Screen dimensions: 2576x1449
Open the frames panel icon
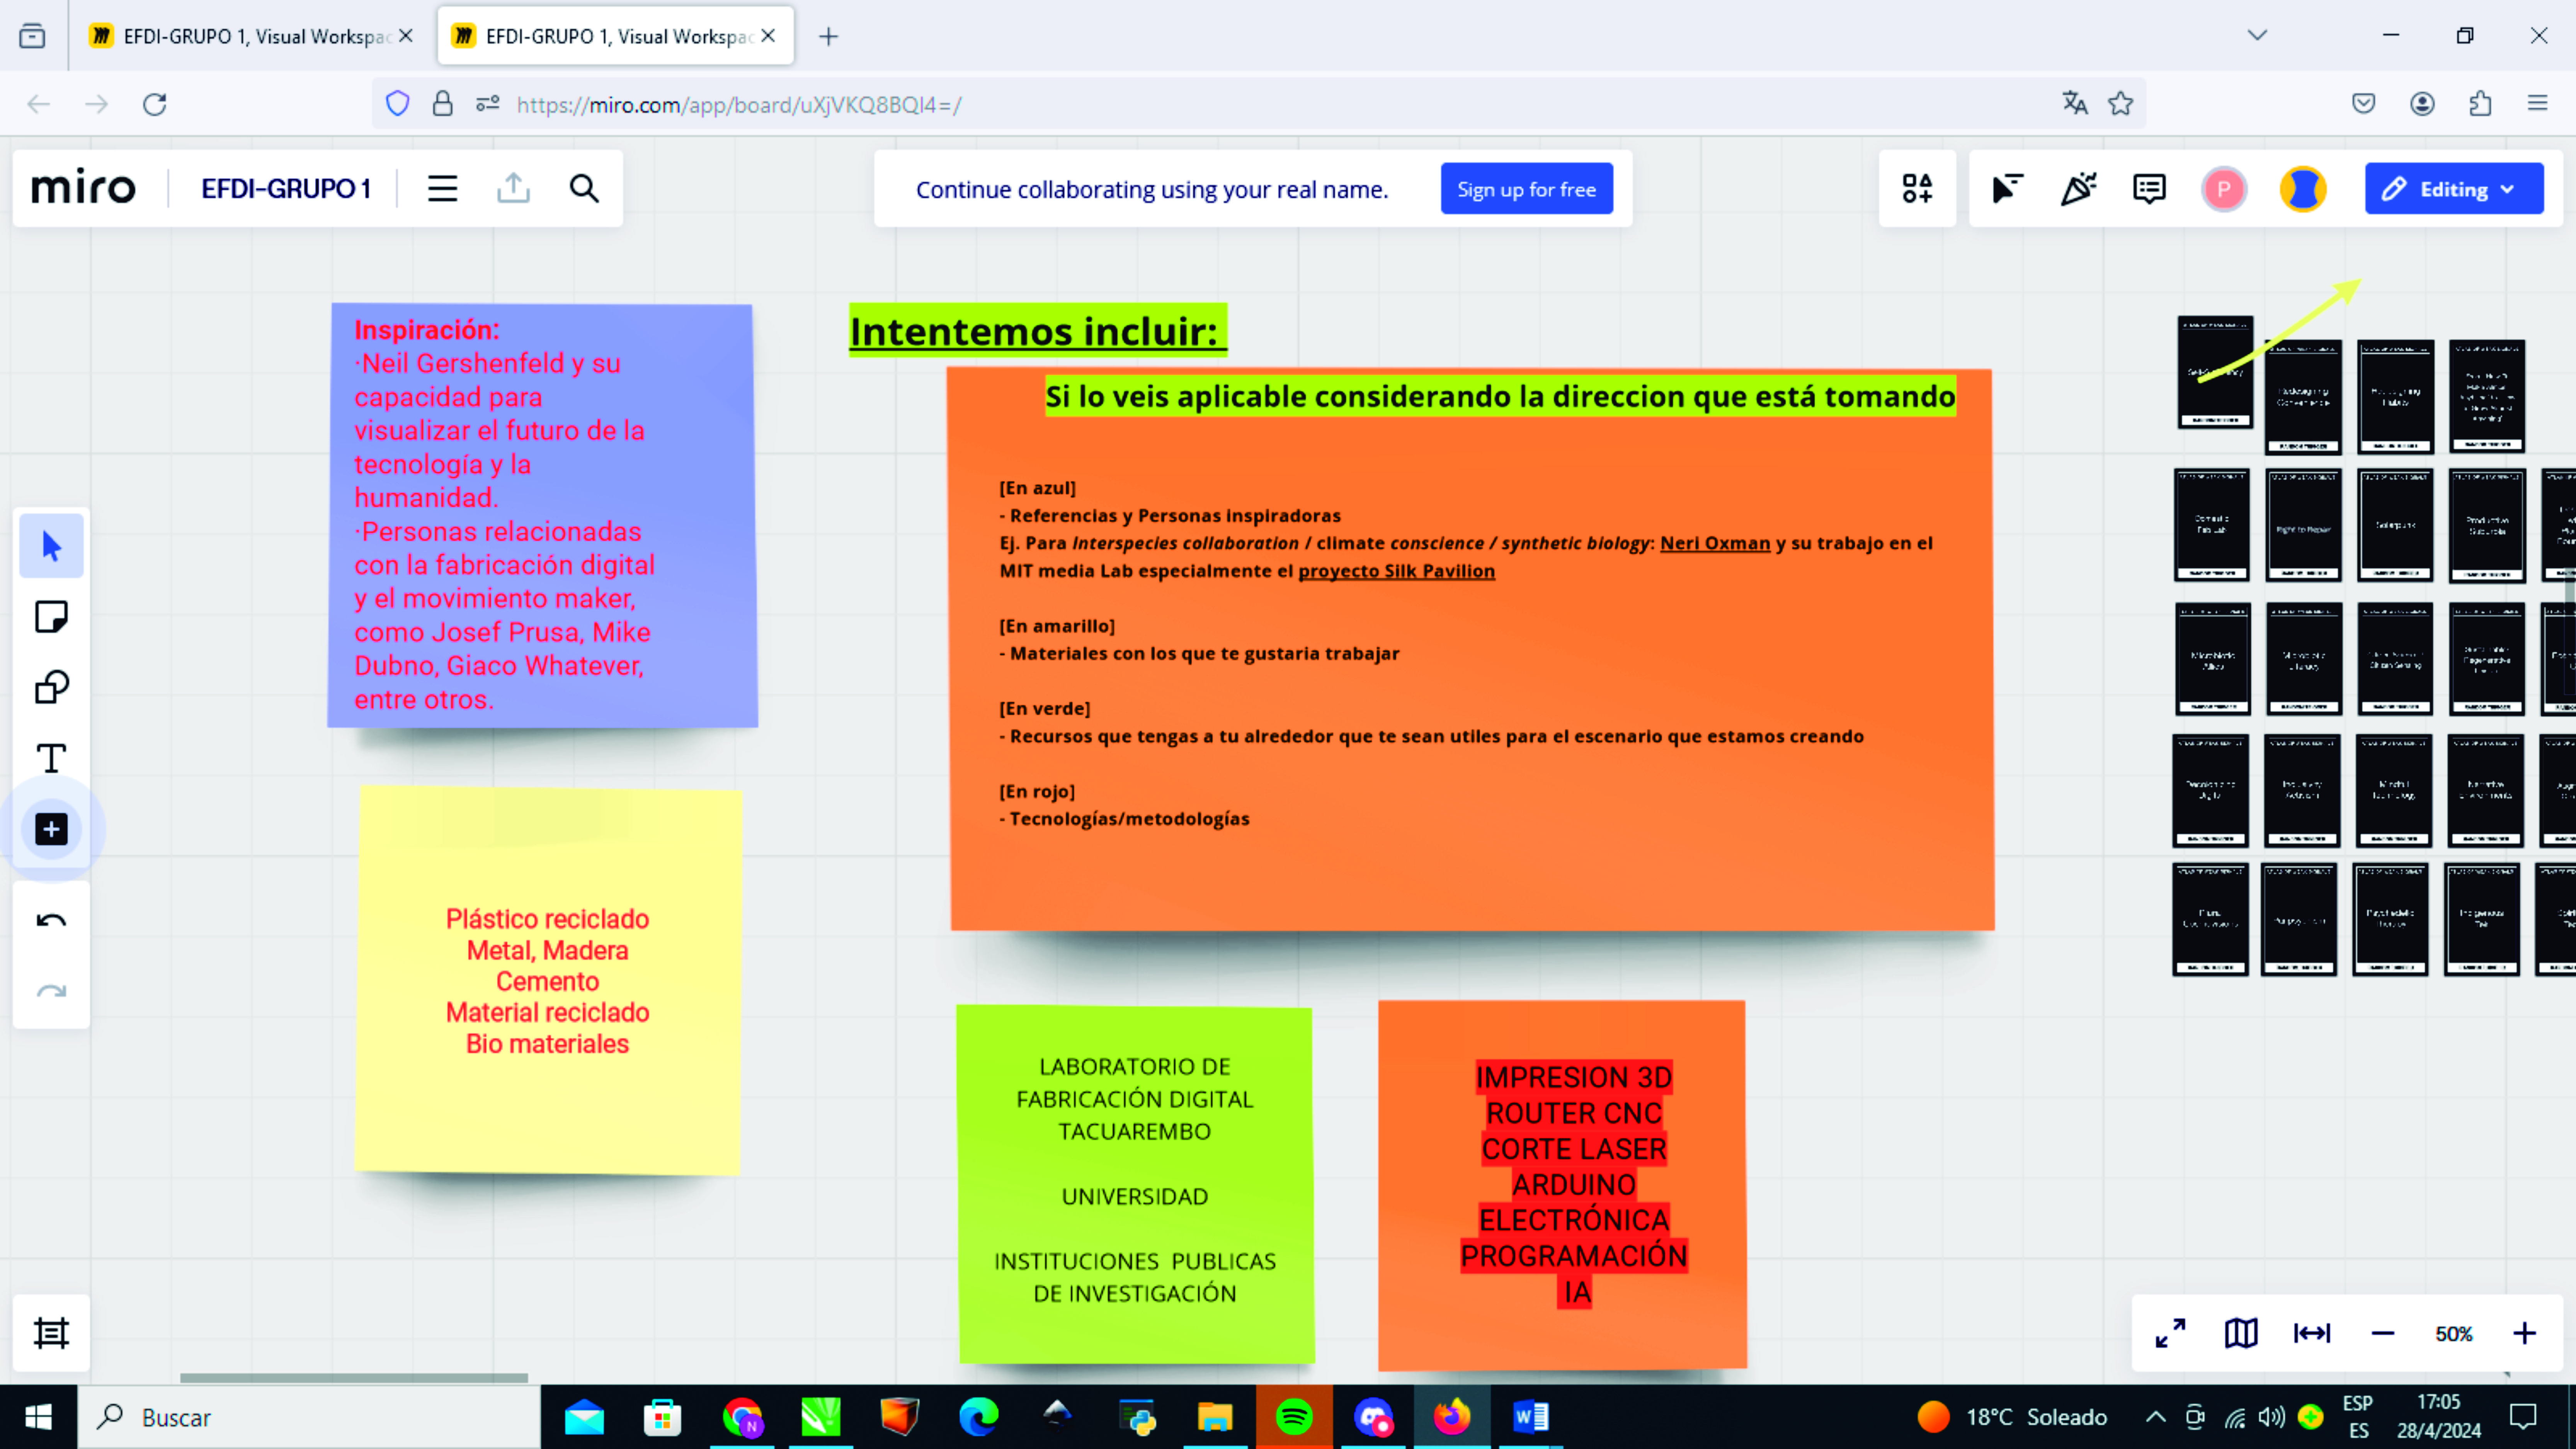tap(51, 1333)
